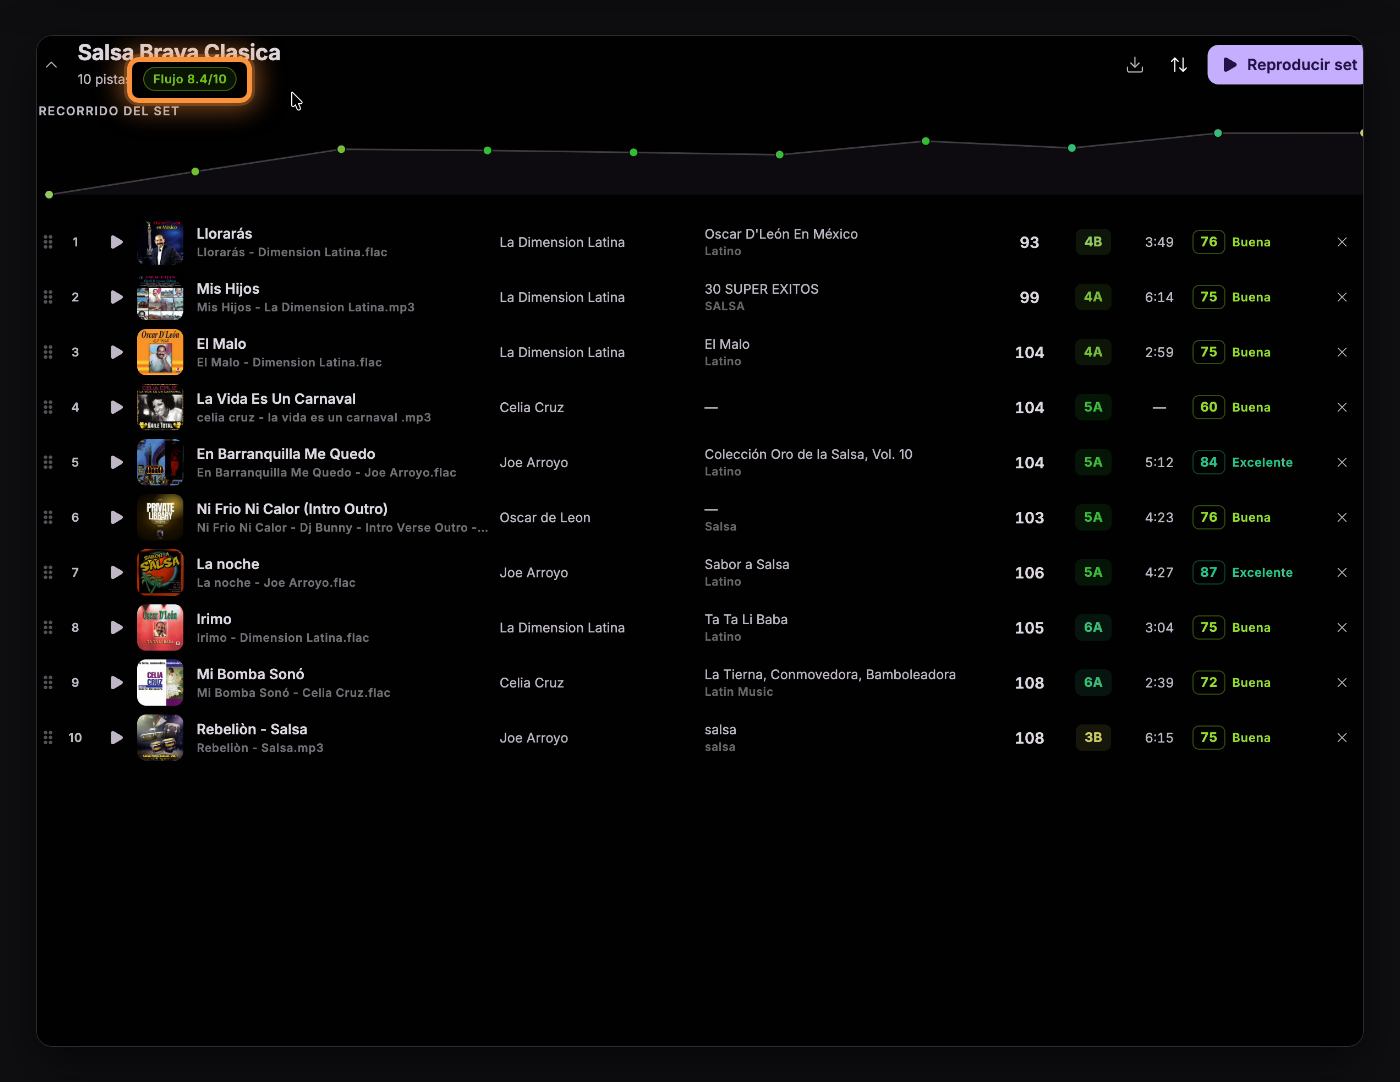Click the drag handle for Irimo

coord(48,627)
